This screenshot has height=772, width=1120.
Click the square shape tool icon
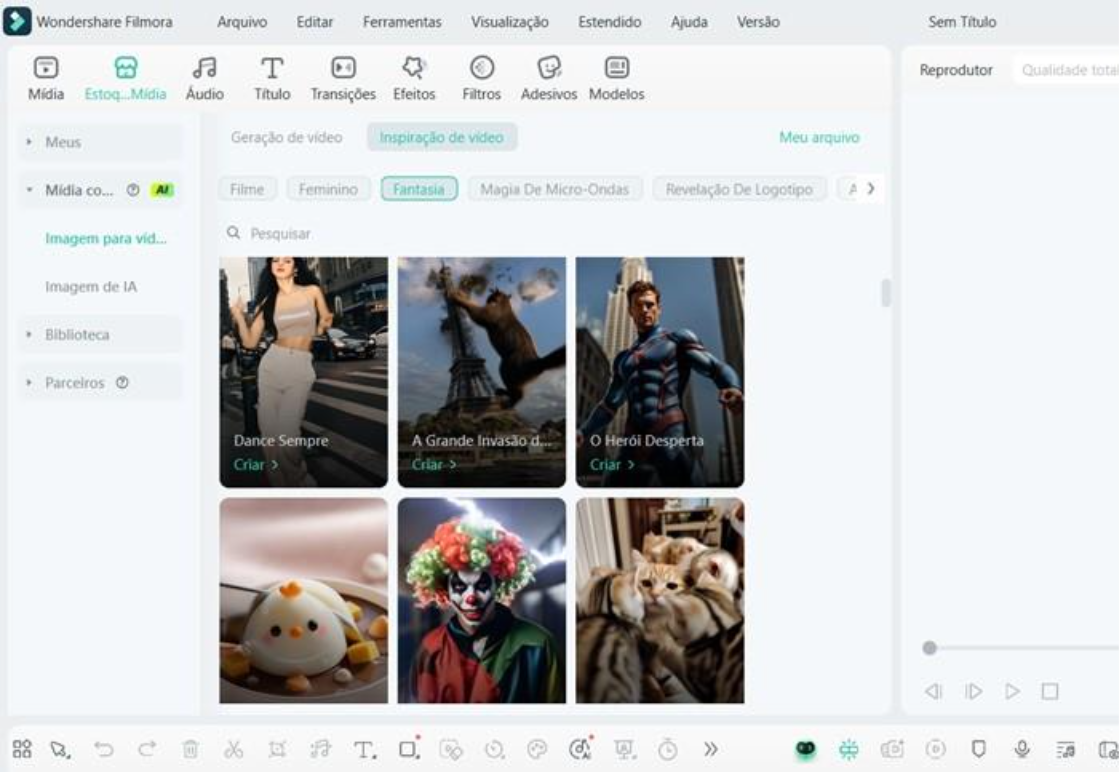point(409,748)
